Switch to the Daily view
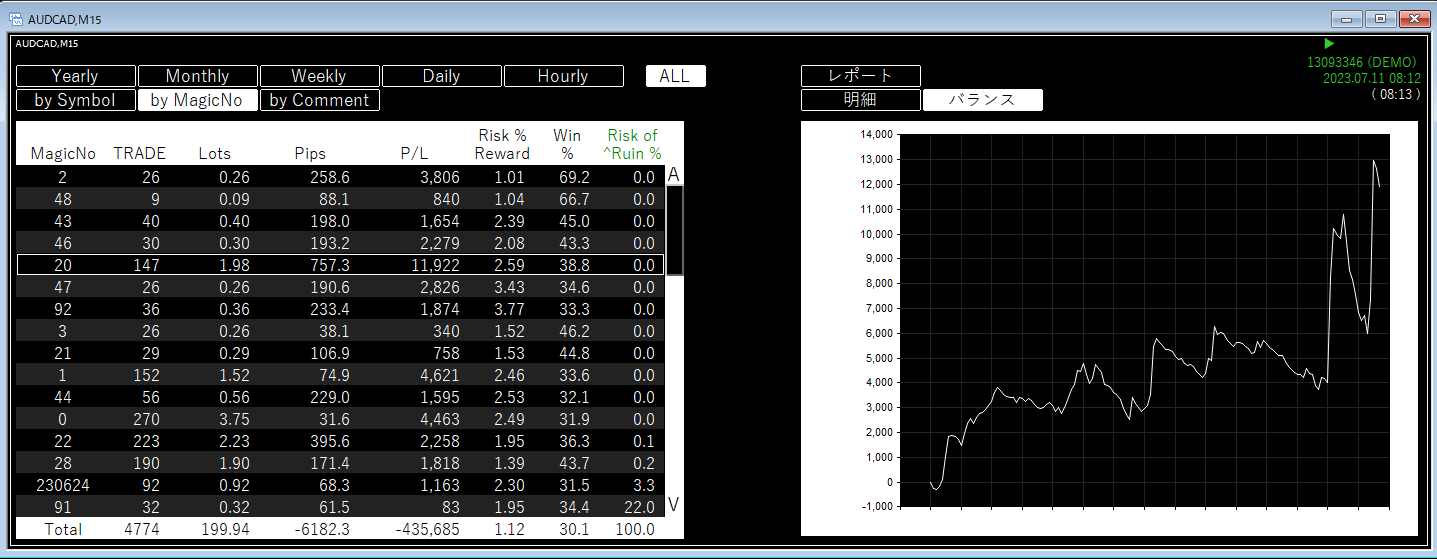This screenshot has height=559, width=1437. [x=442, y=76]
